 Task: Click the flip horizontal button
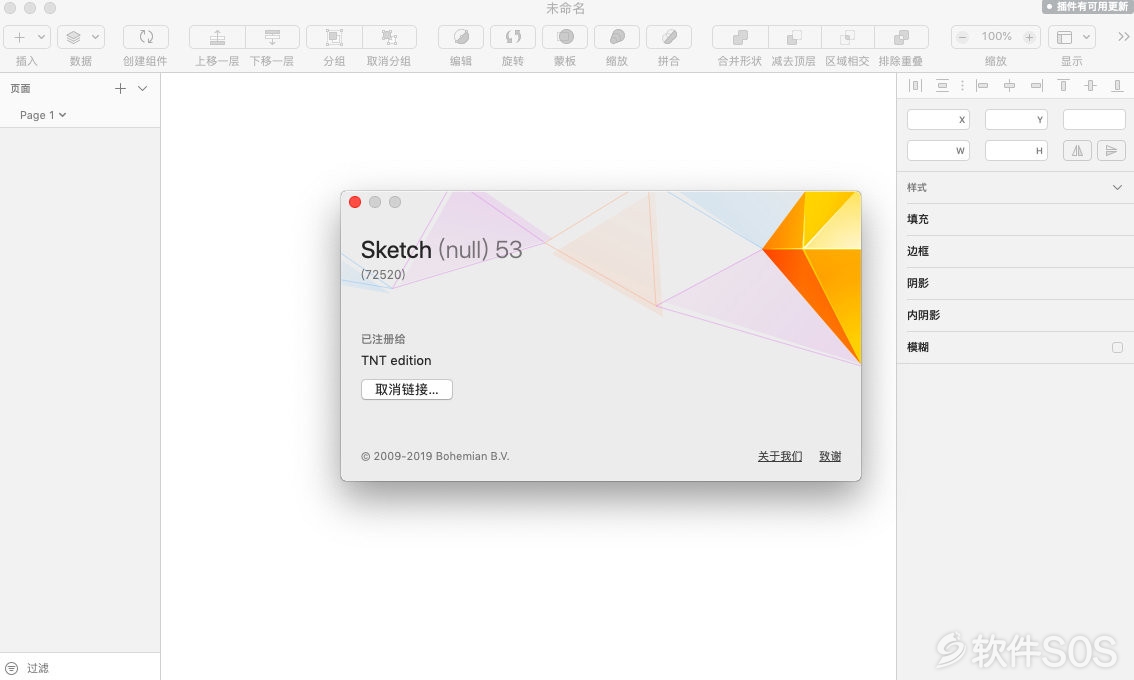[1077, 150]
